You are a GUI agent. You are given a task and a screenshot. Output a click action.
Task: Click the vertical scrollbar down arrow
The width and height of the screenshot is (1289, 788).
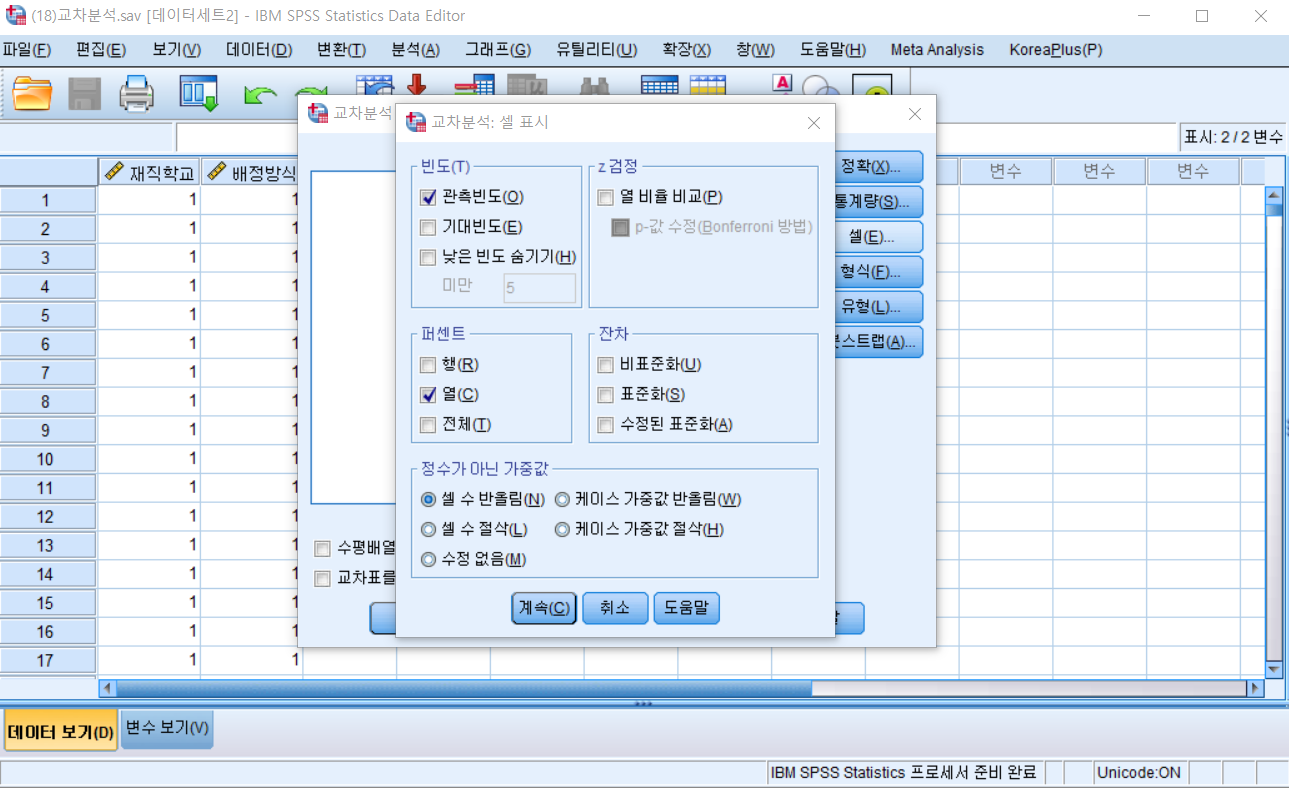pyautogui.click(x=1274, y=669)
